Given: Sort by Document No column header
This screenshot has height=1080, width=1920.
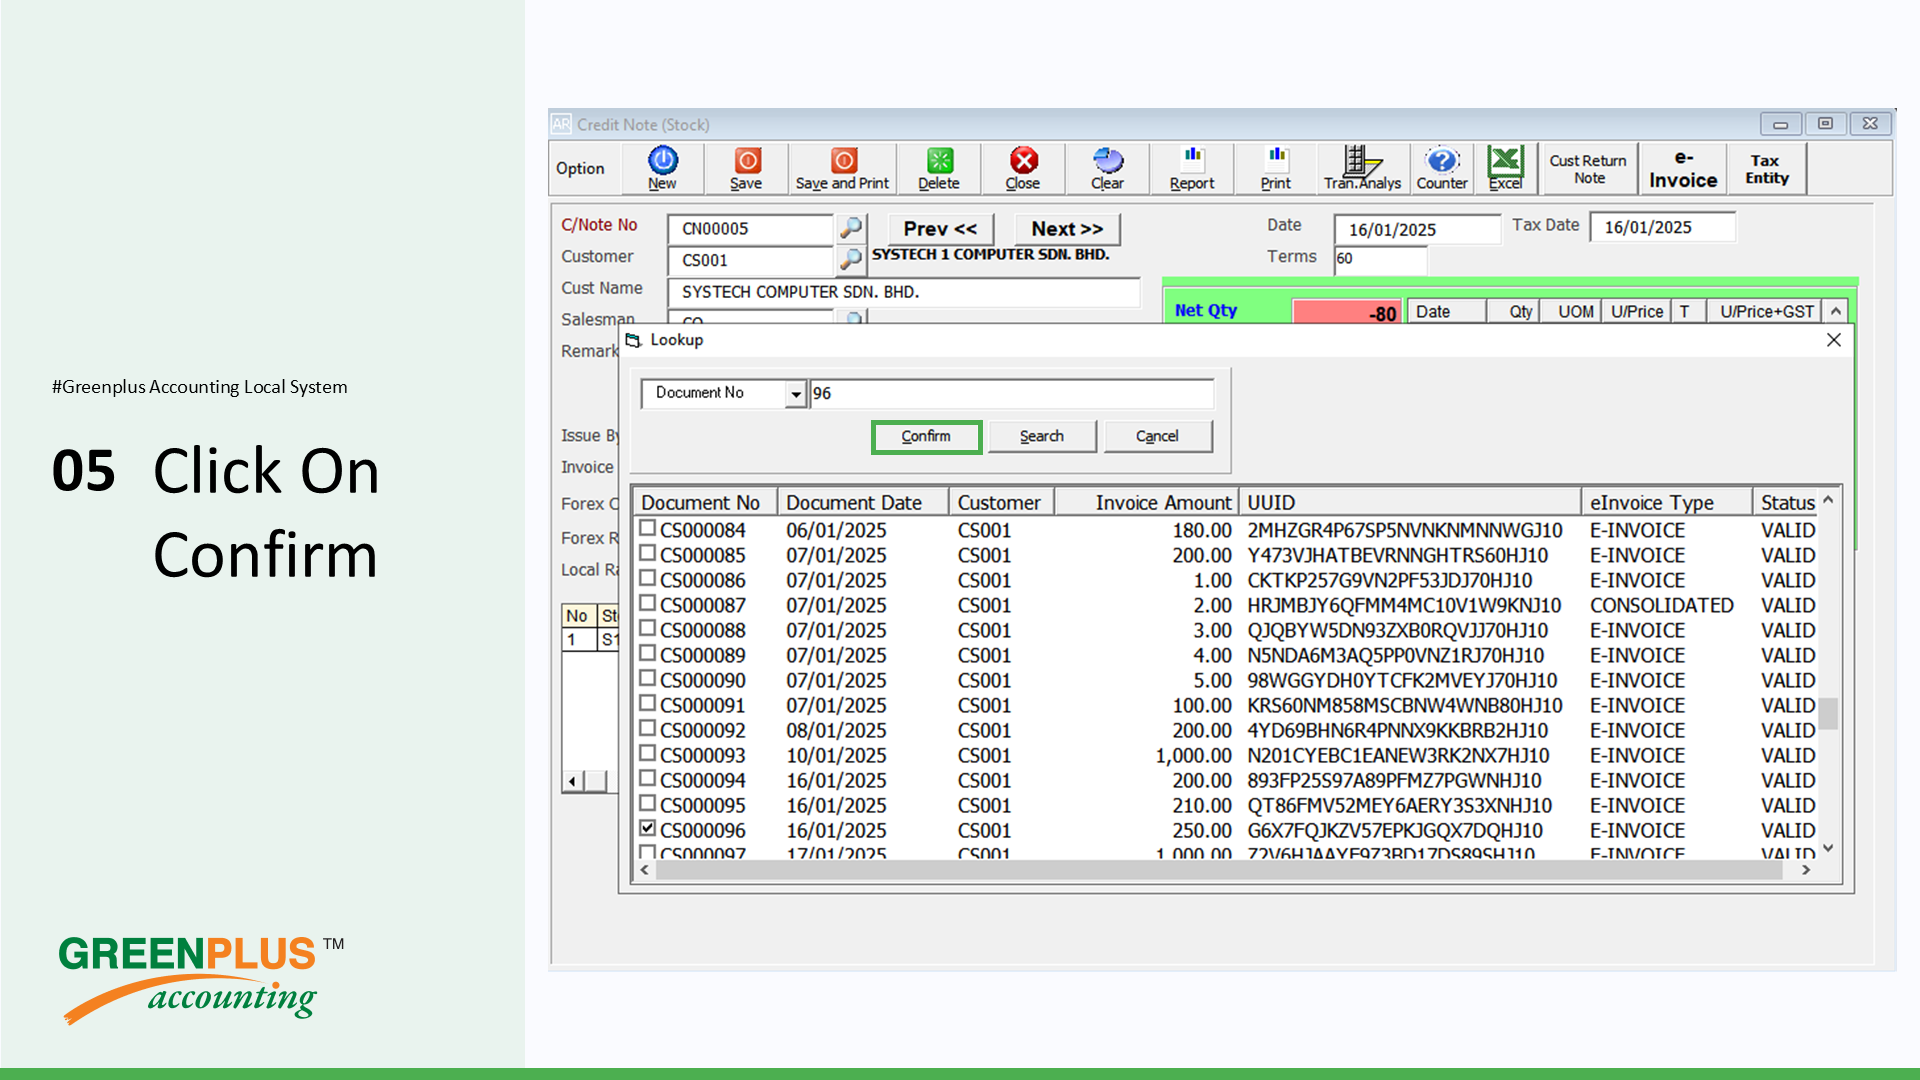Looking at the screenshot, I should pos(706,502).
